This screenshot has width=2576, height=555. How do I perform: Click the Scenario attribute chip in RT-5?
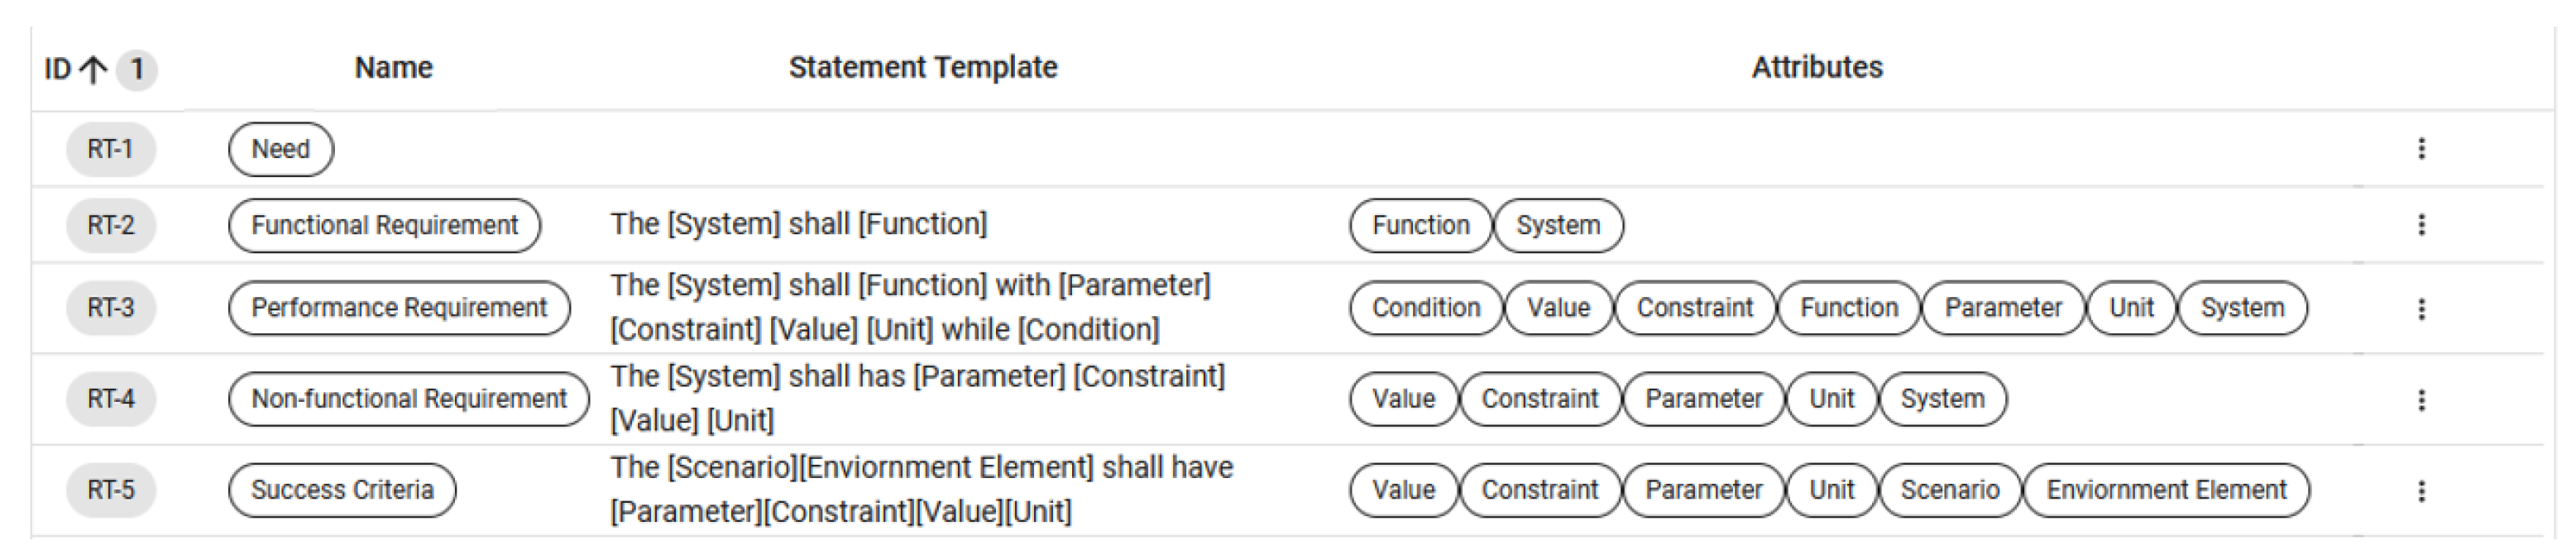pos(1949,490)
